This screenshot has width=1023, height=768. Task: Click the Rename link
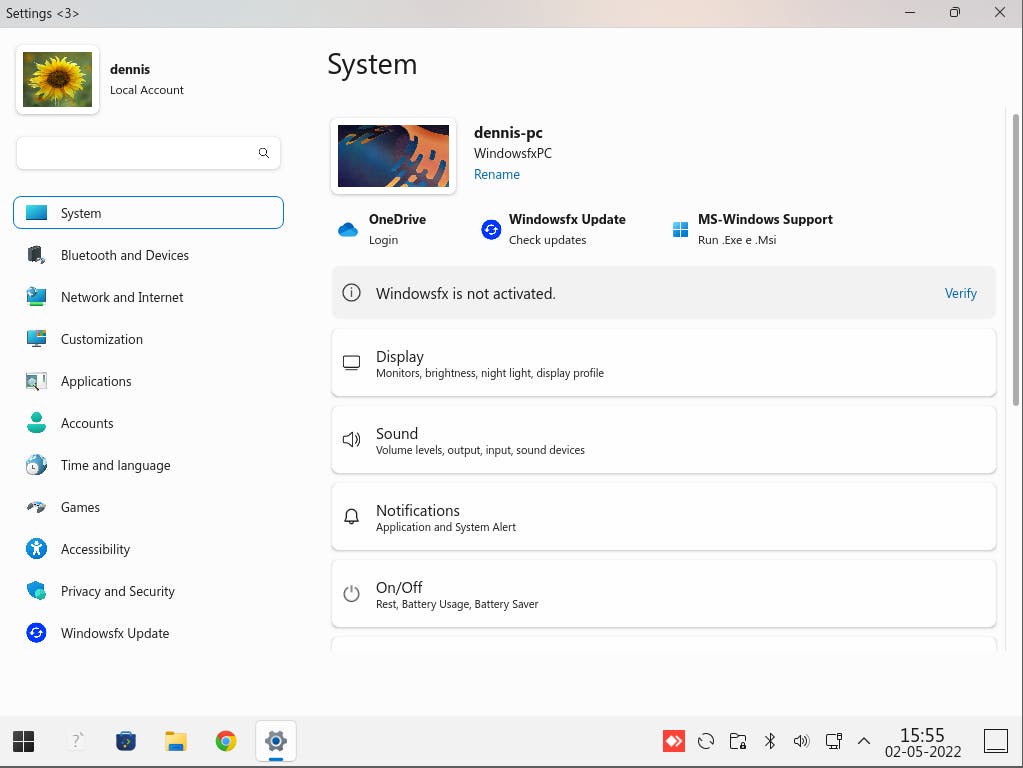497,174
